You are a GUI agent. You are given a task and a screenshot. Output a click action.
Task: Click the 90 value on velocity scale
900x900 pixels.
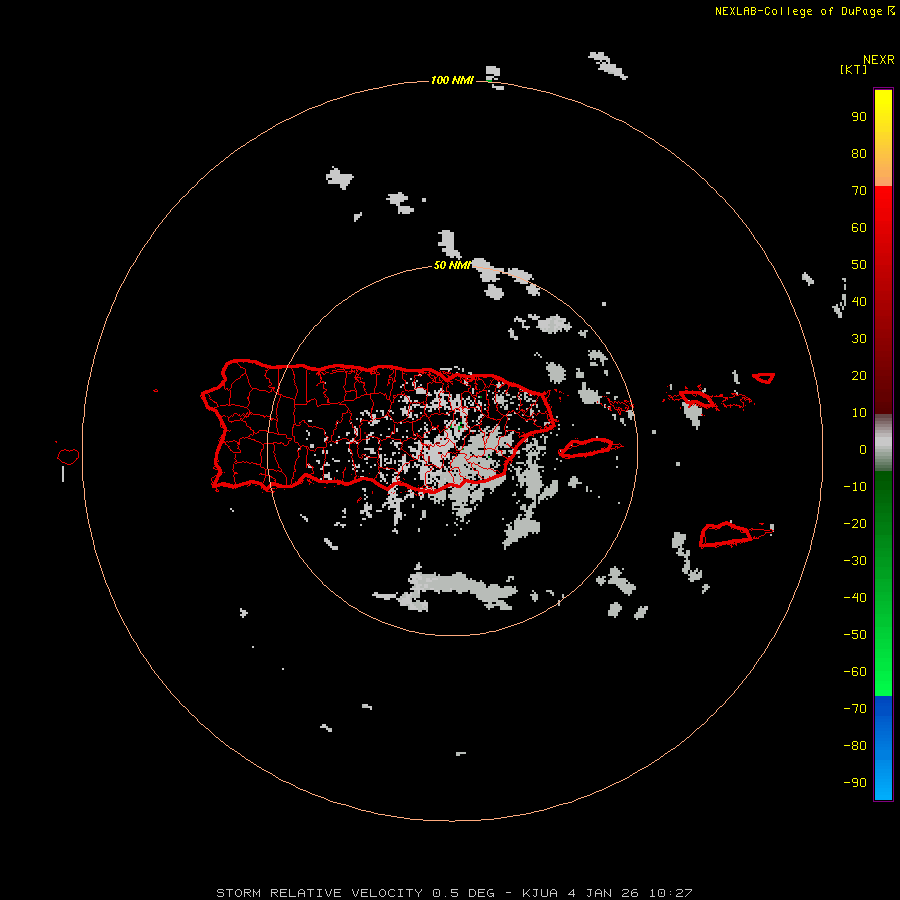coord(859,117)
